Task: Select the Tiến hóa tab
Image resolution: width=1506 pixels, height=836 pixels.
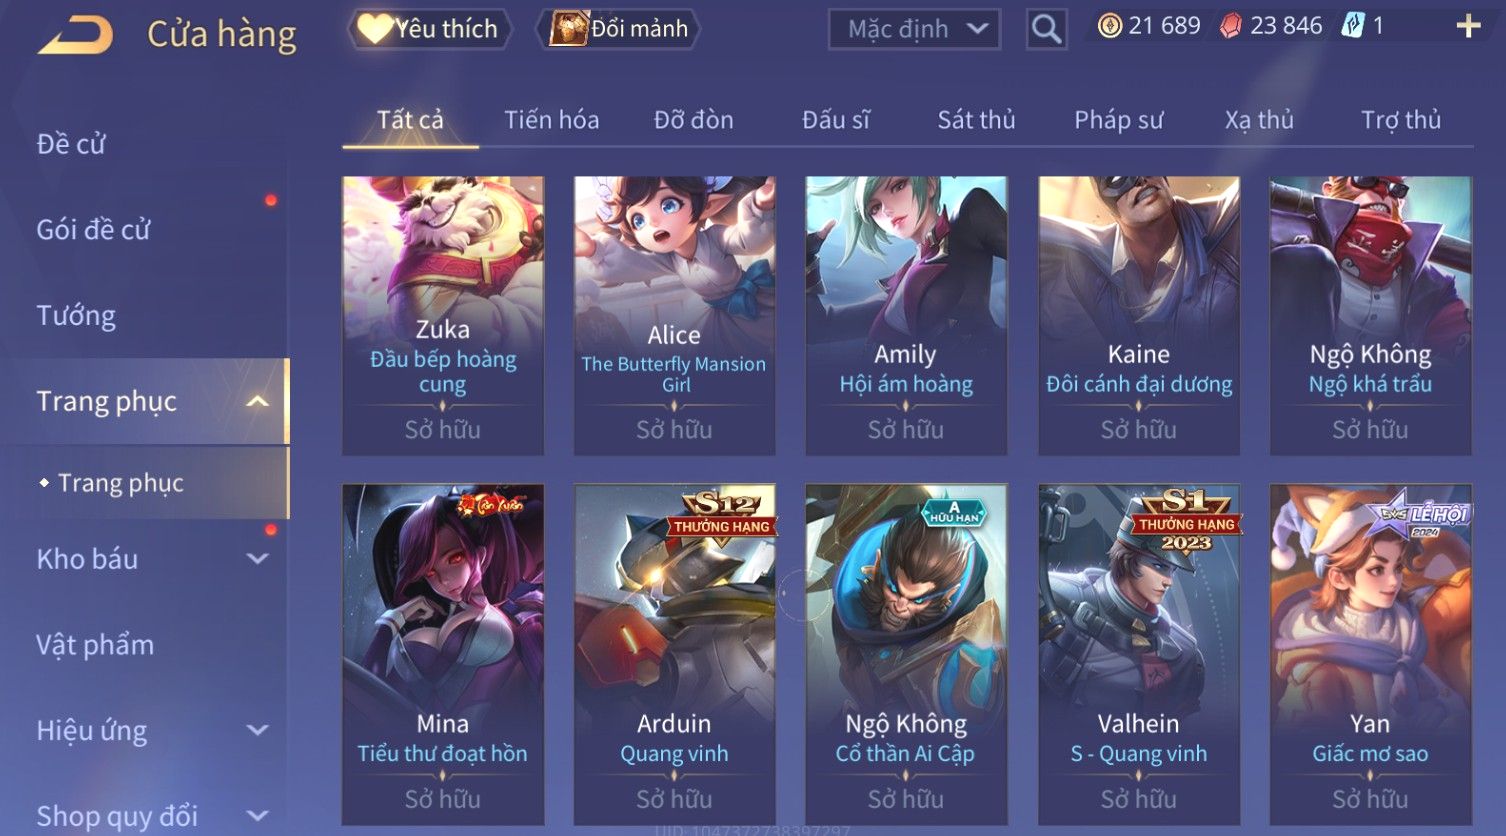Action: (x=551, y=120)
